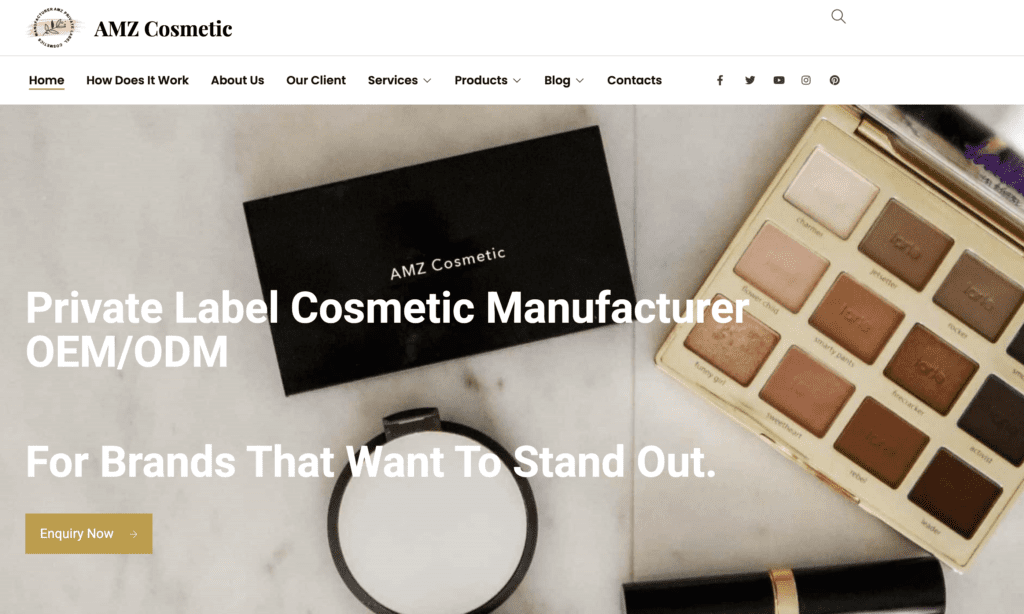Click the black AMZ Cosmetic box in banner
This screenshot has height=614, width=1024.
click(439, 260)
